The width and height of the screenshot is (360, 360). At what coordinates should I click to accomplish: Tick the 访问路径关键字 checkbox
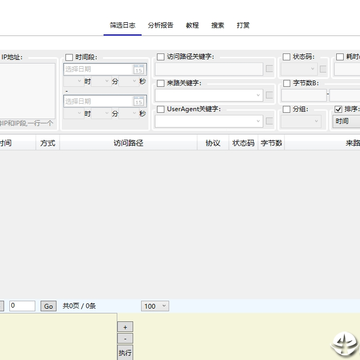[161, 57]
